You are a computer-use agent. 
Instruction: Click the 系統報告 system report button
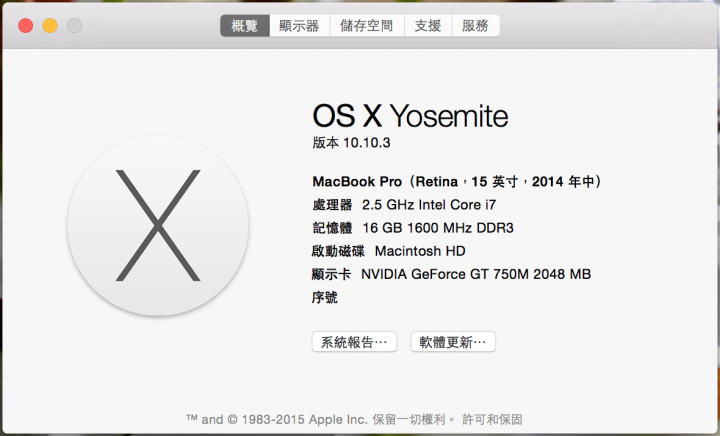pyautogui.click(x=354, y=342)
